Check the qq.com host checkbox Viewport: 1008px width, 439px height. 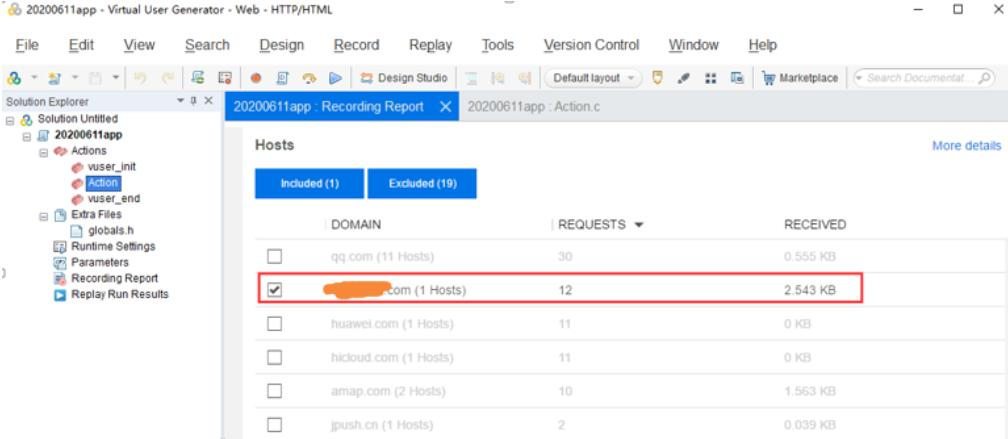click(274, 257)
